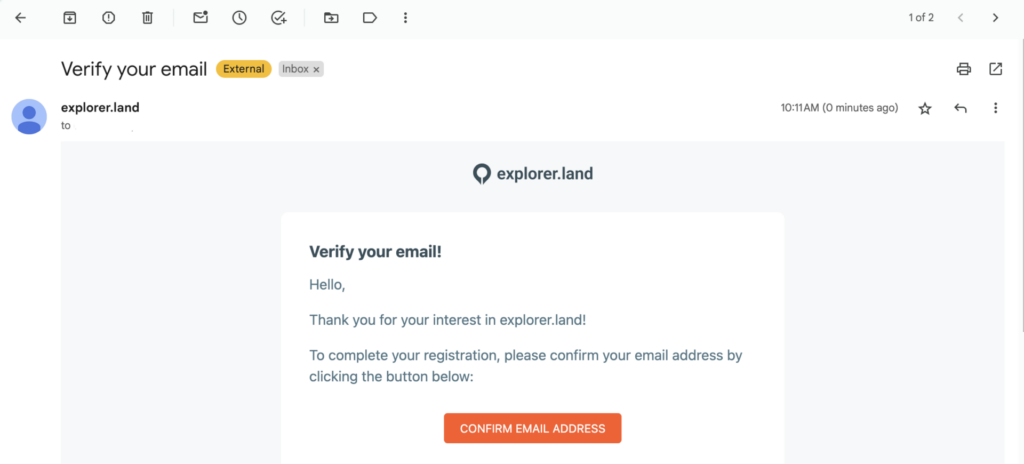This screenshot has height=464, width=1024.
Task: Open the toolbar More options menu
Action: [404, 18]
